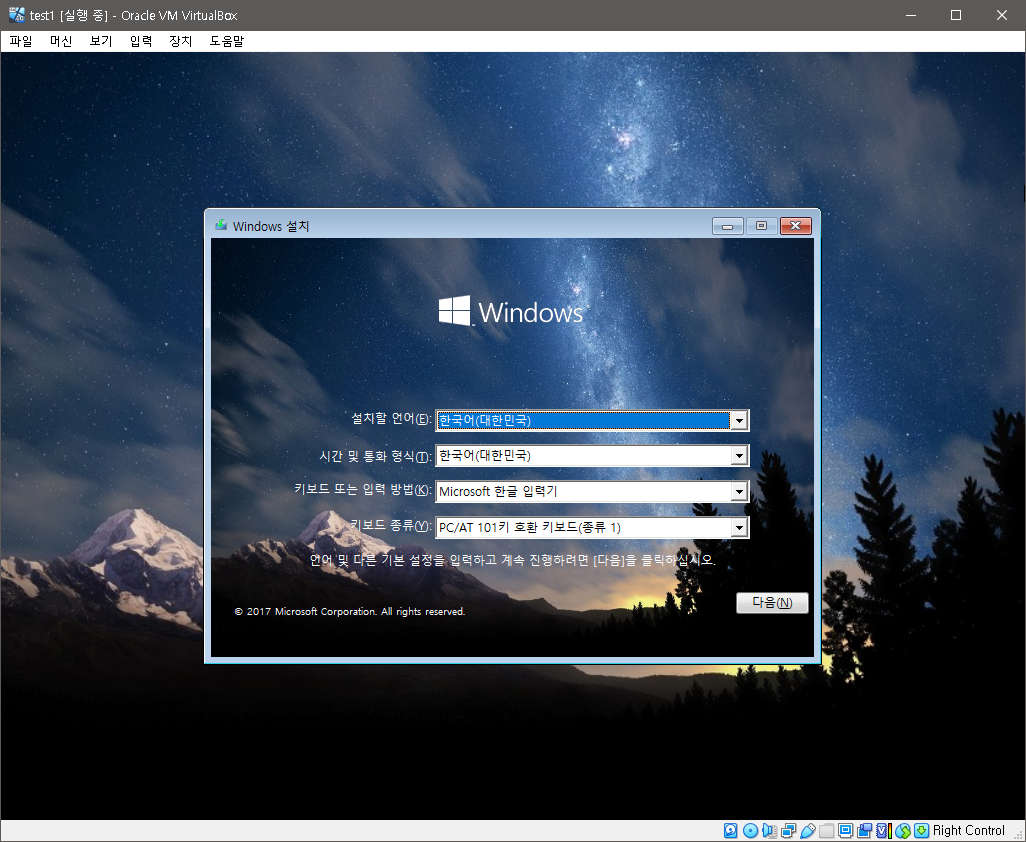Minimize the VirtualBox window
The height and width of the screenshot is (842, 1026).
pos(911,15)
